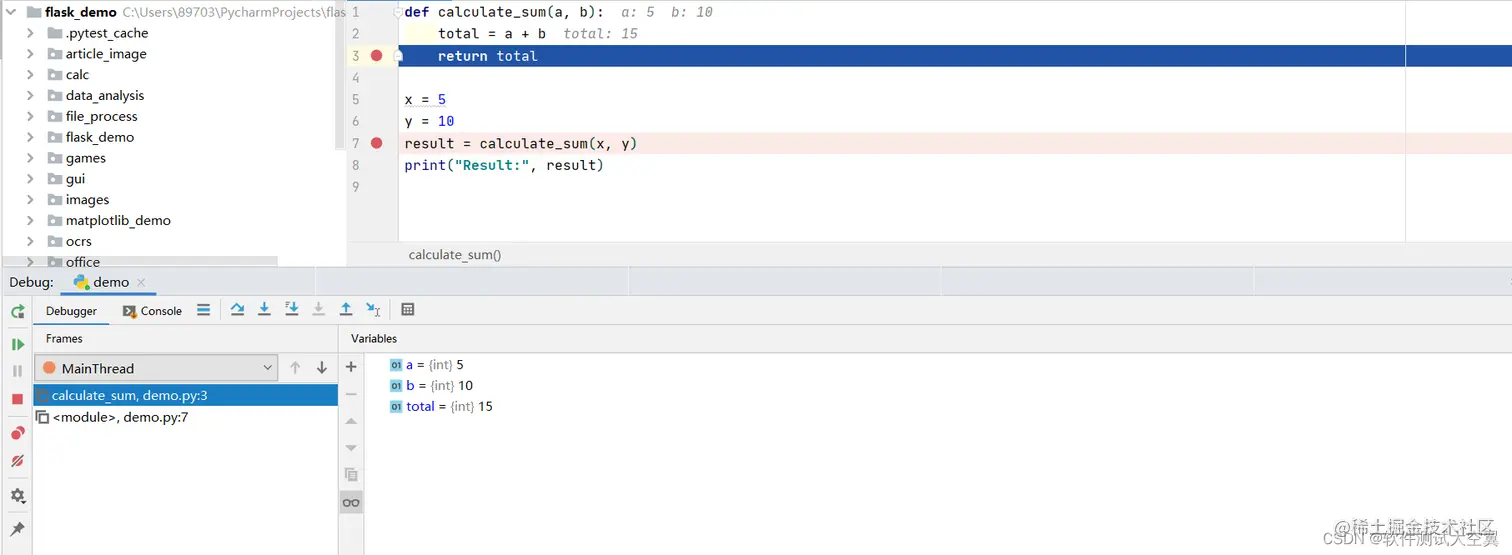Click the Force Step Into icon
The height and width of the screenshot is (555, 1512).
[318, 310]
